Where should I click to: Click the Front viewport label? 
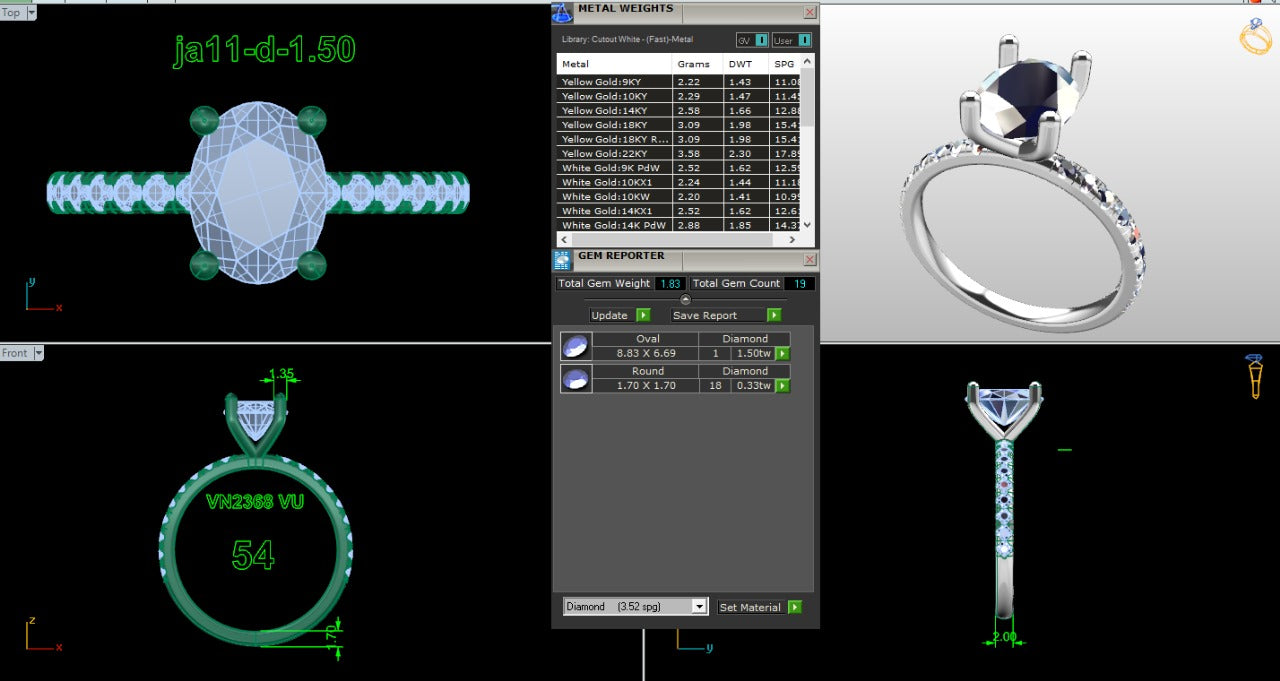point(15,353)
